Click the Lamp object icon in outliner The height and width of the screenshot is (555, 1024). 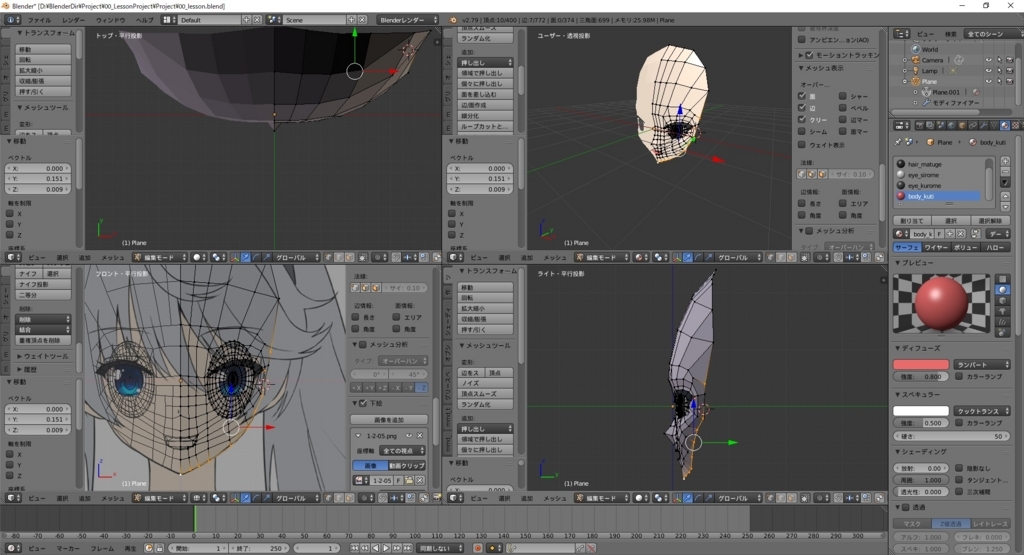point(914,71)
